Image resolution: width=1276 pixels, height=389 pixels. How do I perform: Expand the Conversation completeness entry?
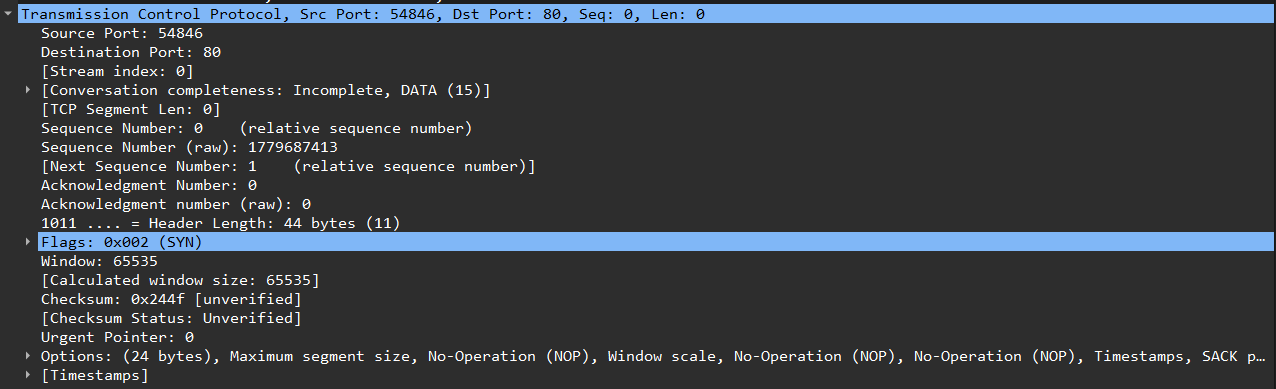click(x=28, y=90)
